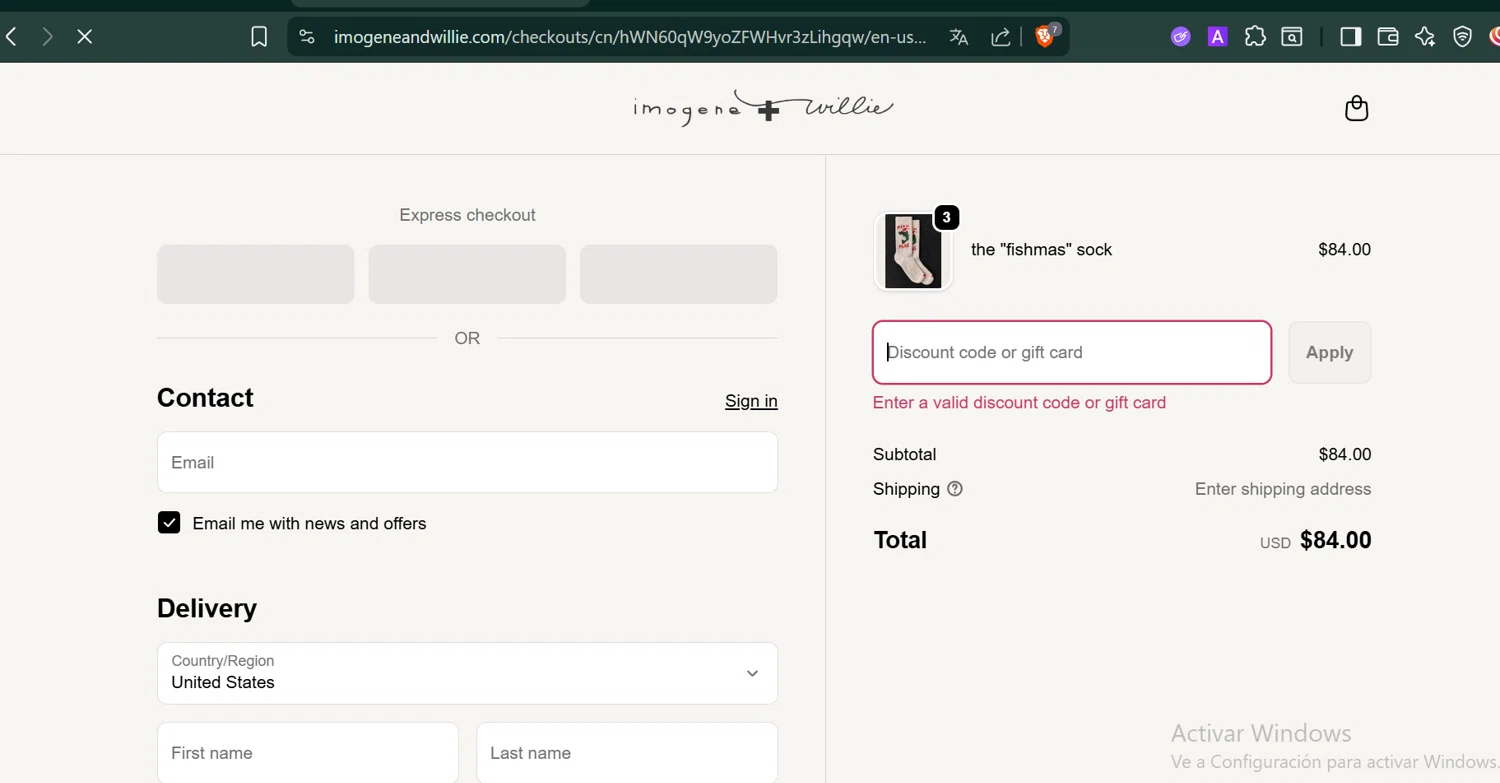
Task: Click the Shipping help question mark icon
Action: click(955, 489)
